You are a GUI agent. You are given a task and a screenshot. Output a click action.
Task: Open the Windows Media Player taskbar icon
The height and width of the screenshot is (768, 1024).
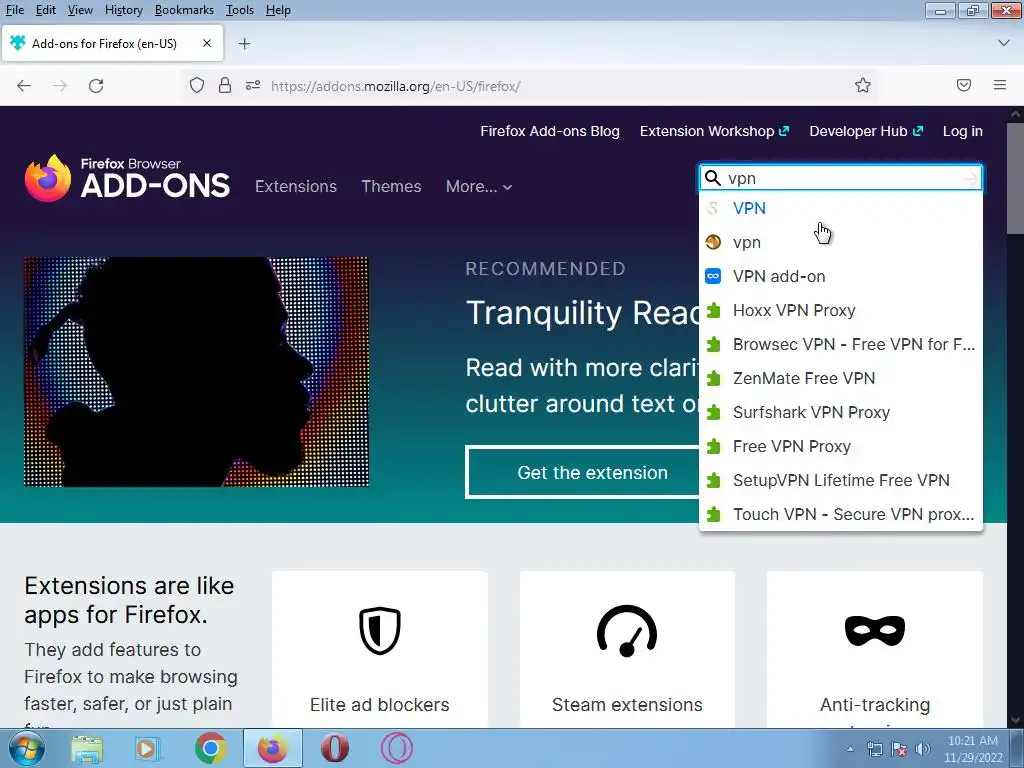point(148,748)
